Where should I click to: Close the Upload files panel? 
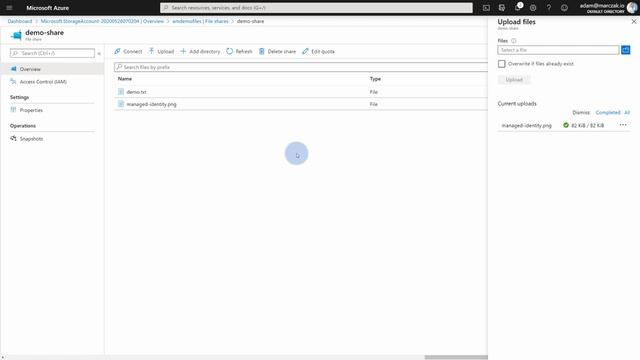(634, 22)
